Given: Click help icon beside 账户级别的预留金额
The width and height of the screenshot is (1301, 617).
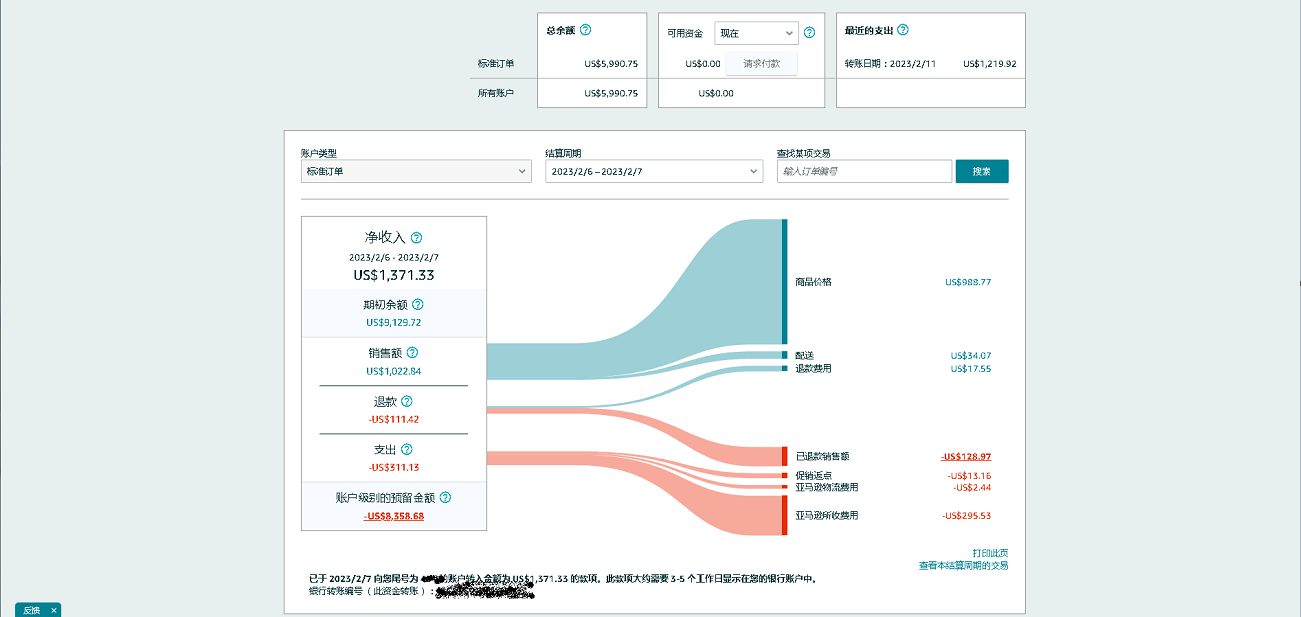Looking at the screenshot, I should 445,497.
